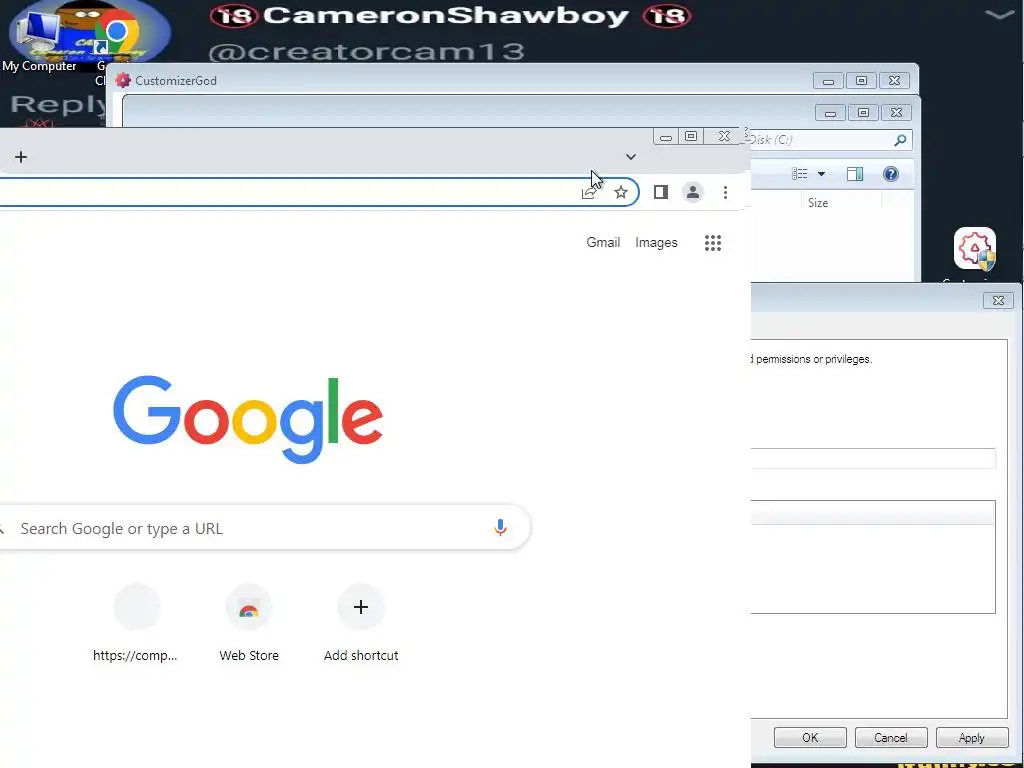Open Chrome three-dot menu
This screenshot has width=1024, height=768.
[x=725, y=192]
